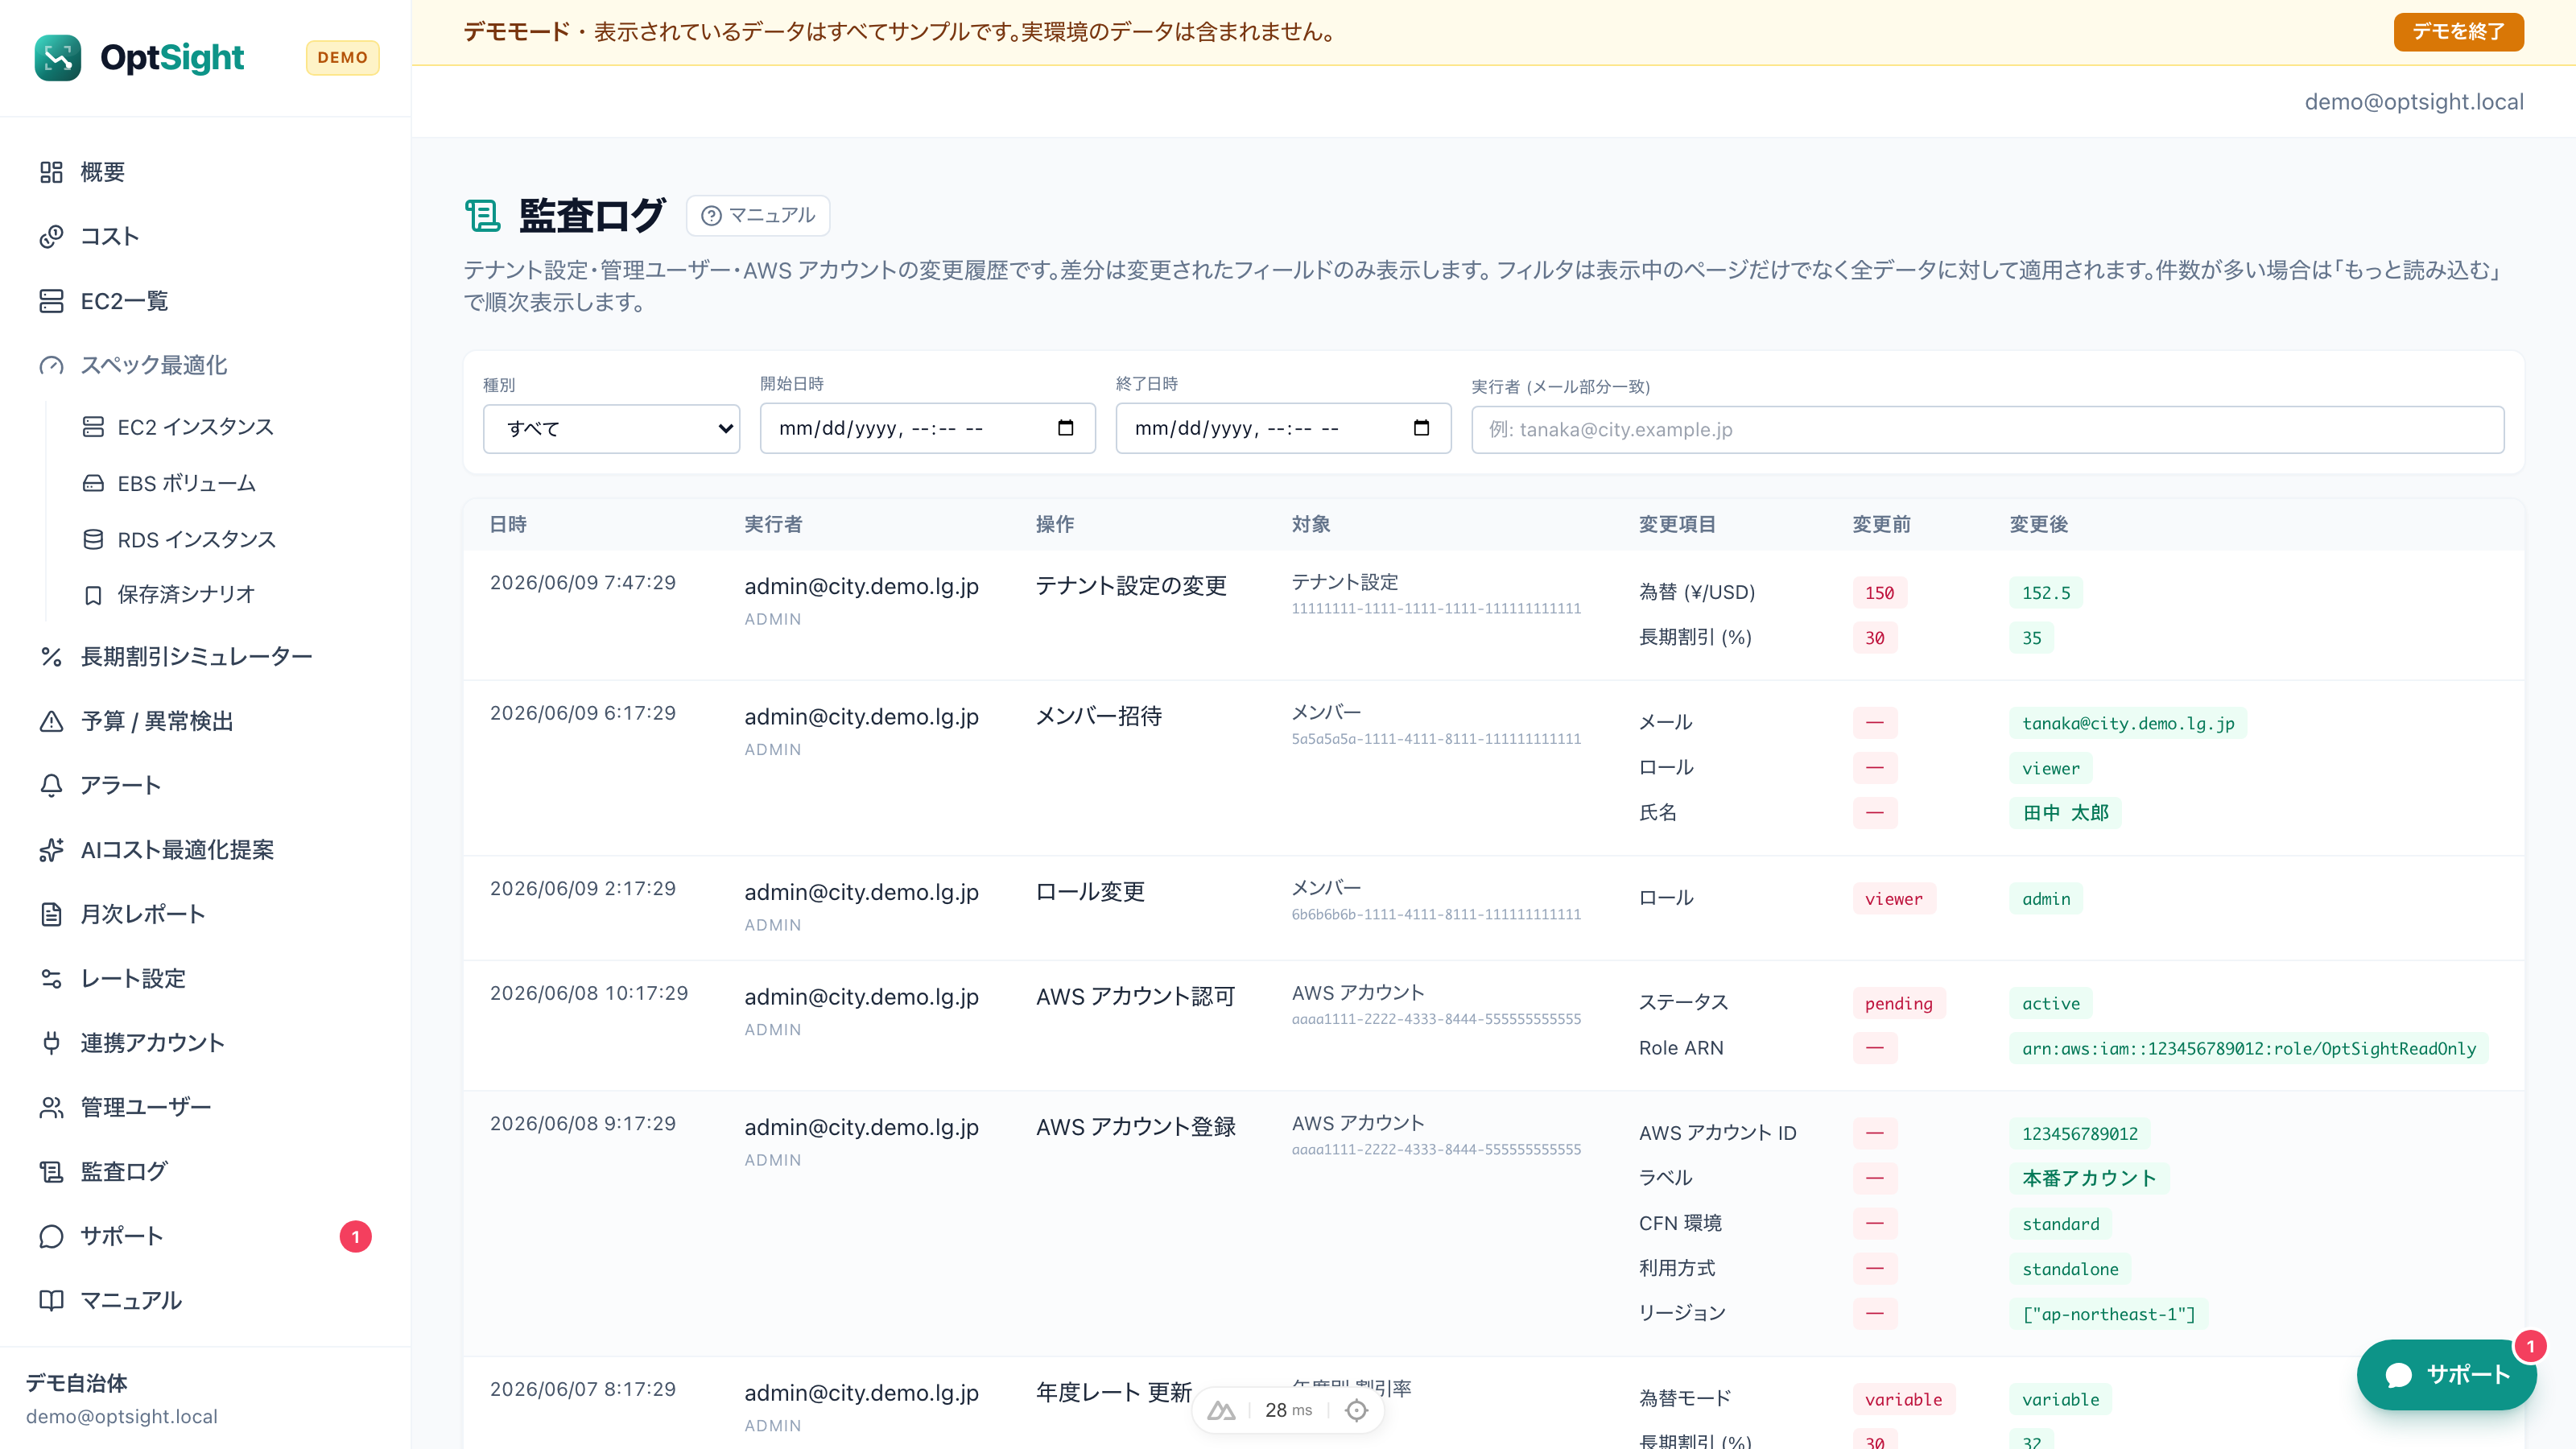
Task: Click the EBS ボリューム disk icon
Action: 93,483
